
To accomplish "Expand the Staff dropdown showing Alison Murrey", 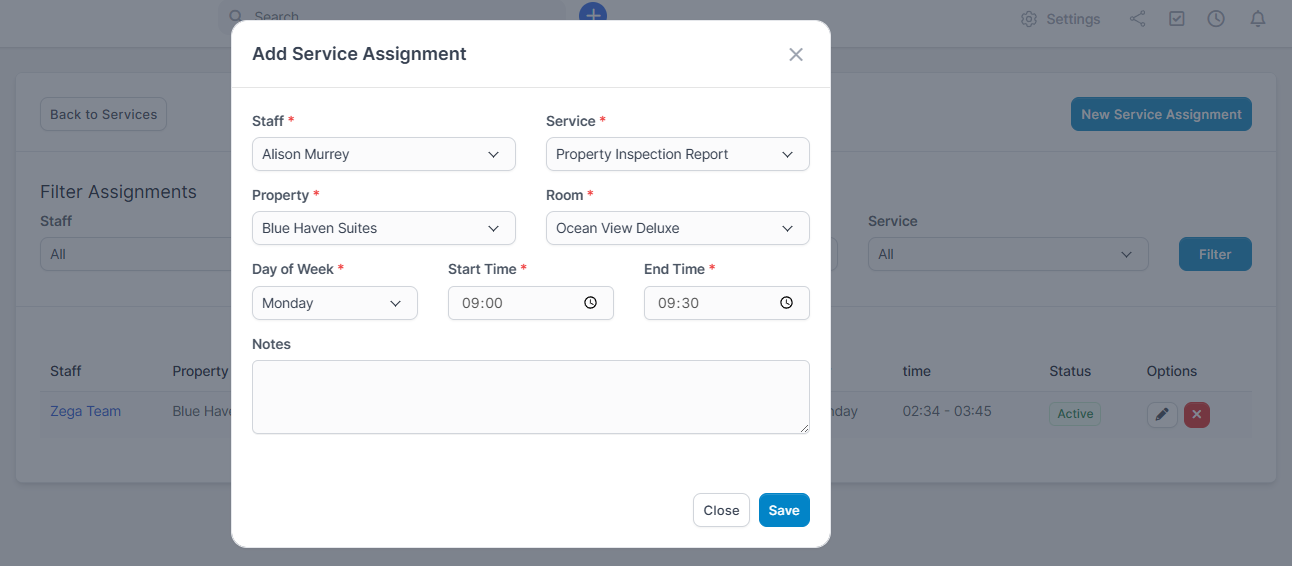I will pos(383,155).
